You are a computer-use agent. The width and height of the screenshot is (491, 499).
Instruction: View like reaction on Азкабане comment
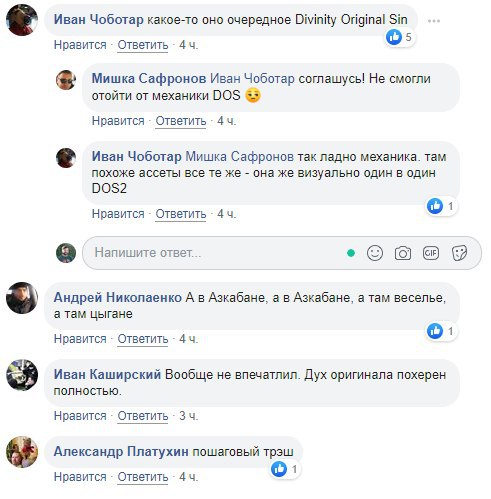click(x=441, y=331)
